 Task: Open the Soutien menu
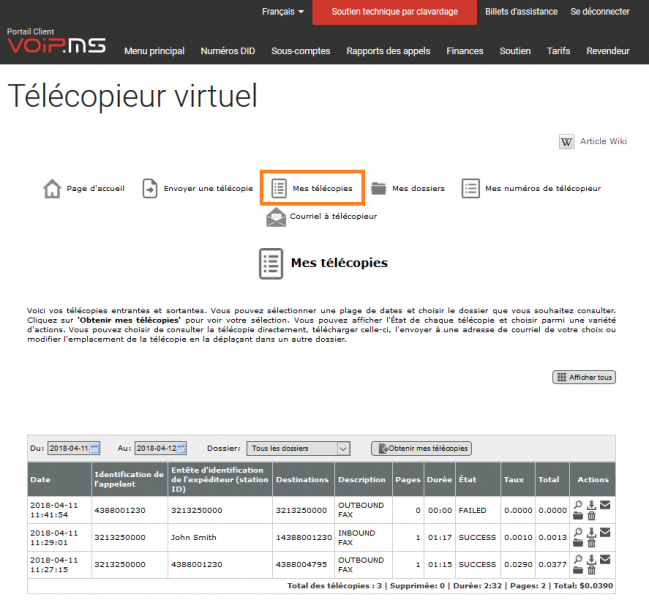(x=515, y=51)
